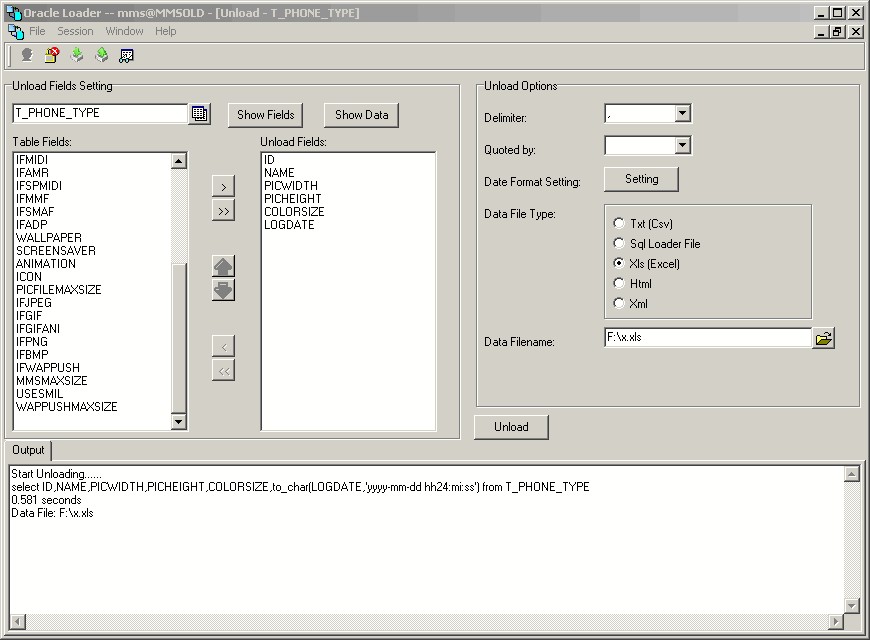Image resolution: width=870 pixels, height=640 pixels.
Task: Click the Unload button
Action: pyautogui.click(x=511, y=427)
